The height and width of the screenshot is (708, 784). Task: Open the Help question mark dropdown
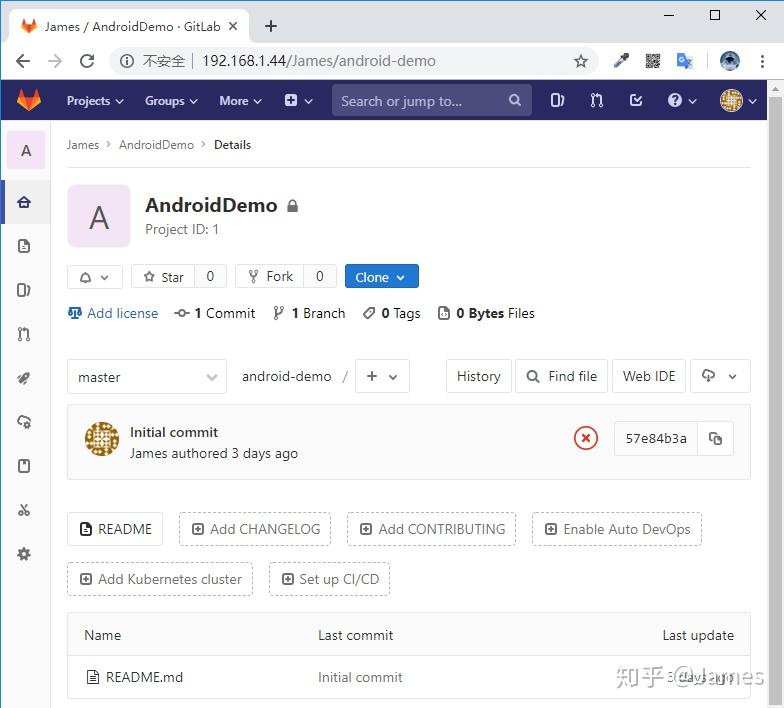(682, 100)
